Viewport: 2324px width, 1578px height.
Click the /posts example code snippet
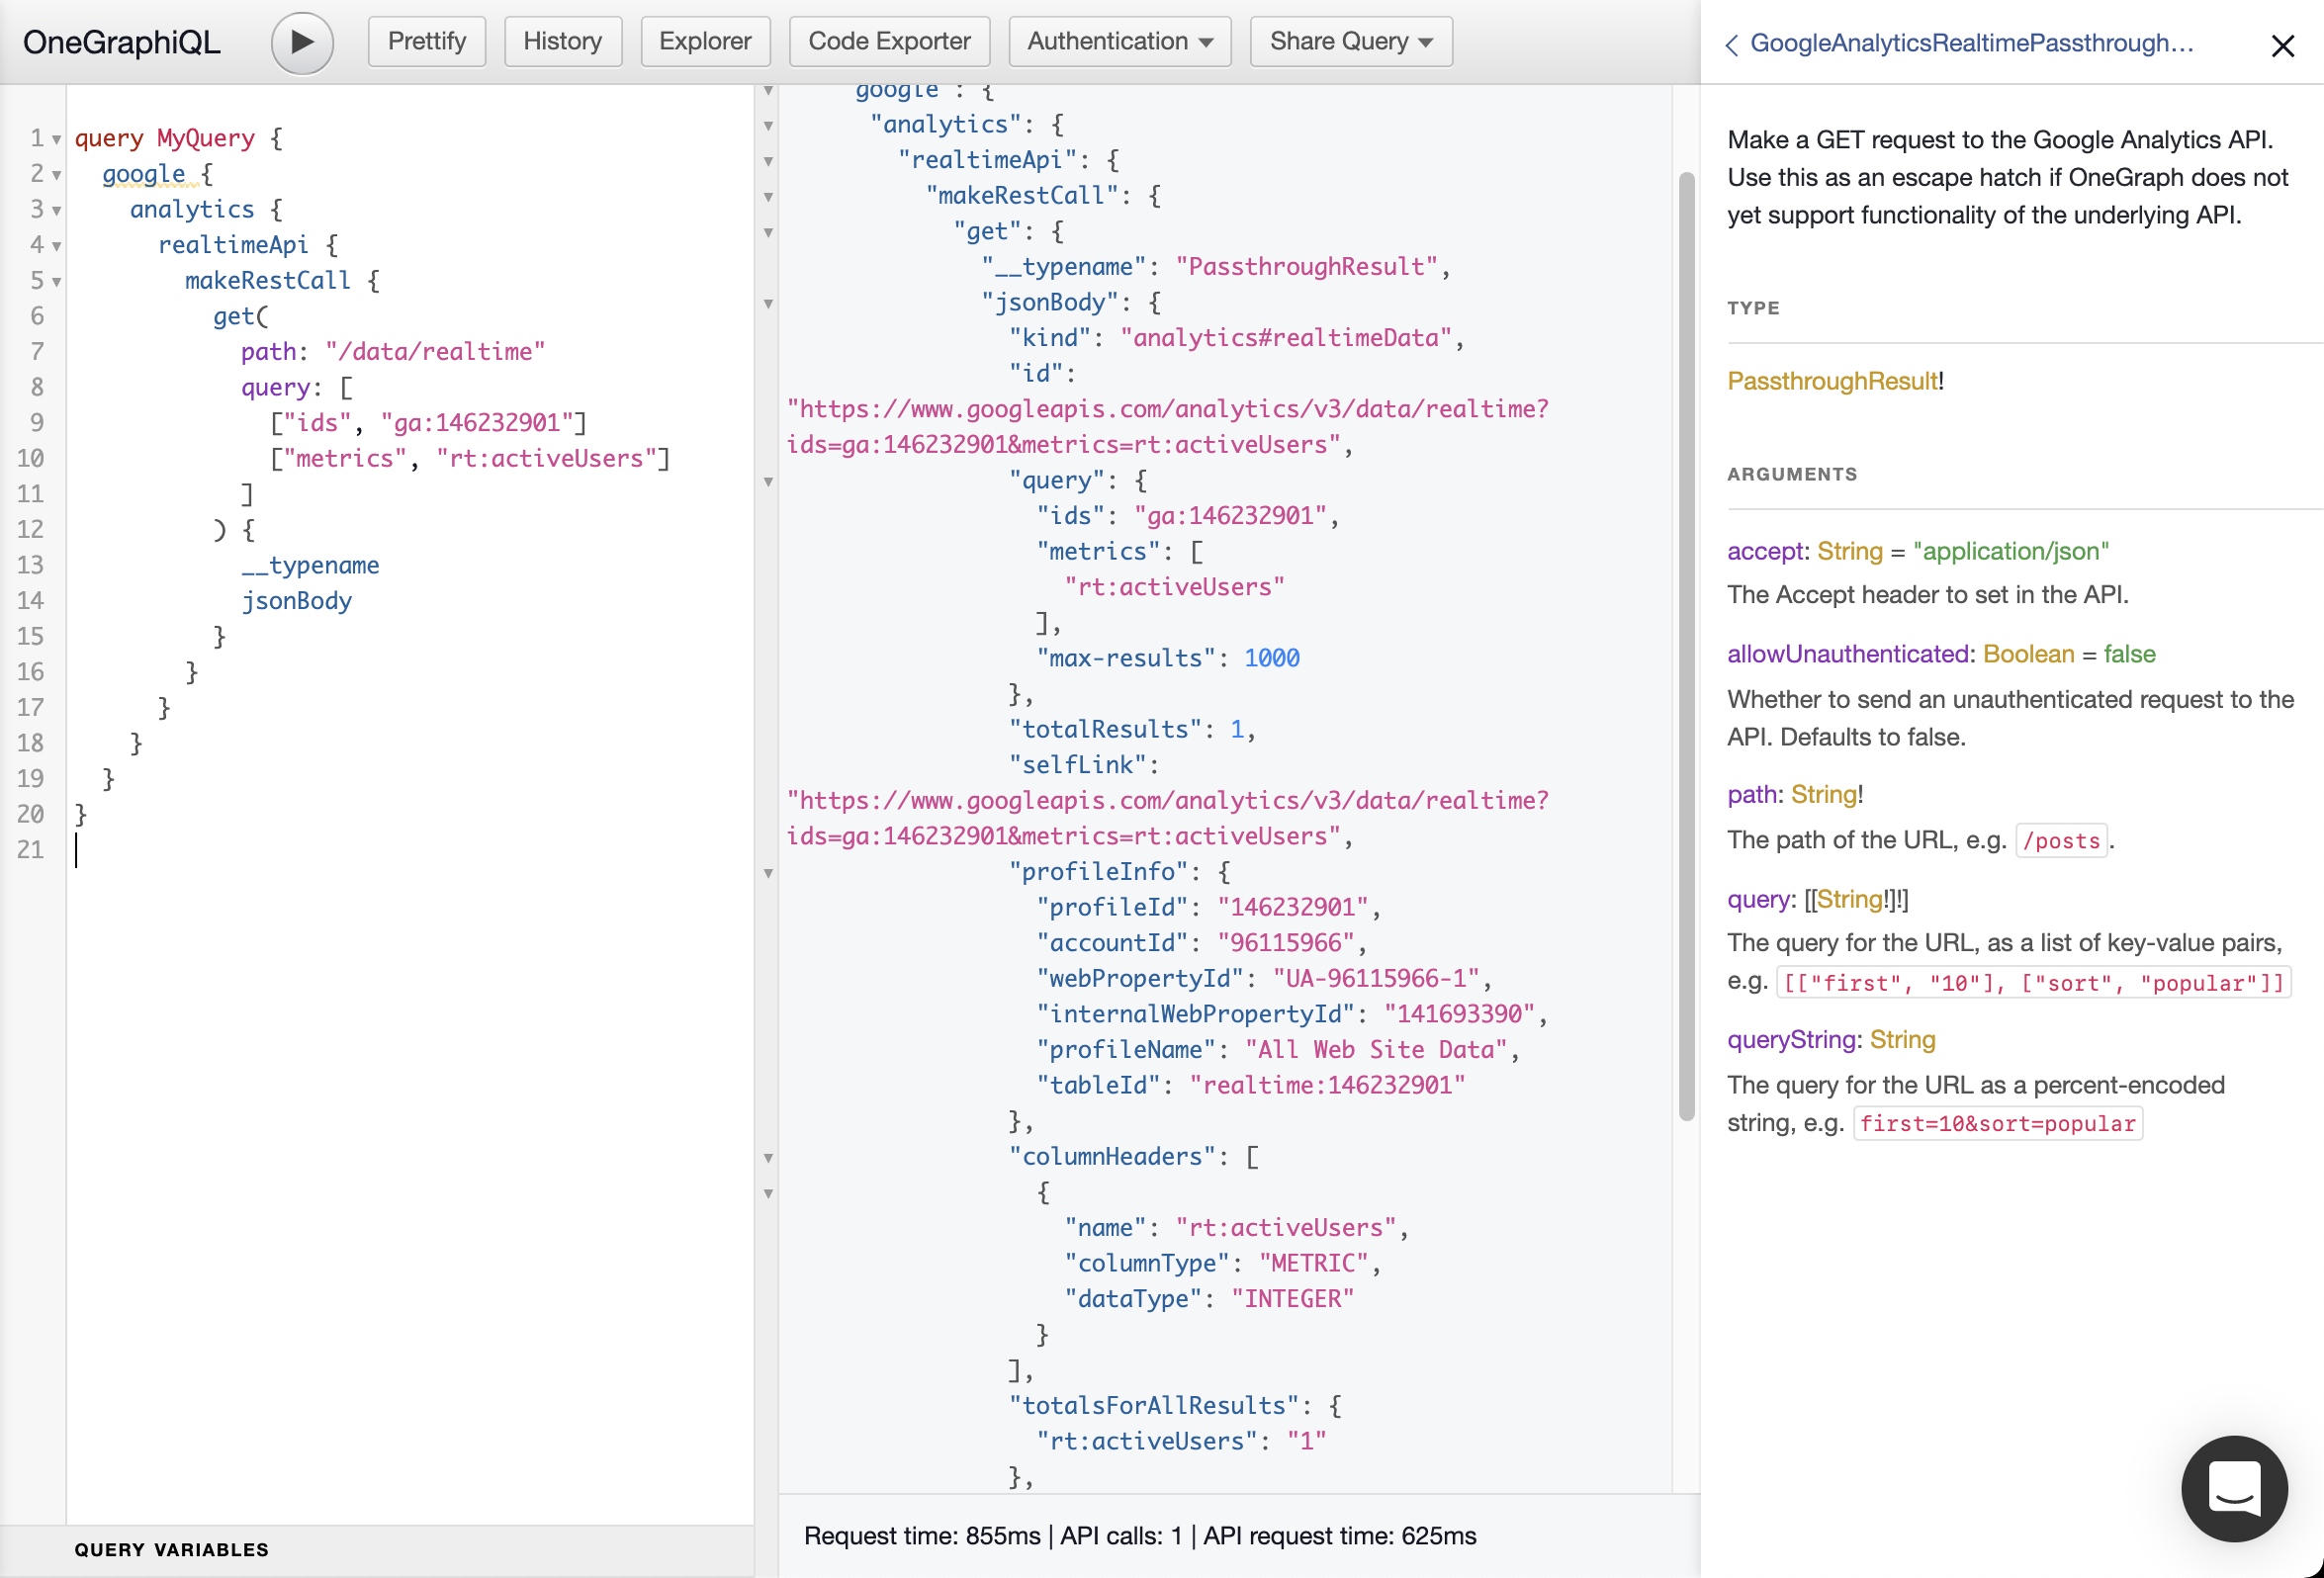[2061, 840]
